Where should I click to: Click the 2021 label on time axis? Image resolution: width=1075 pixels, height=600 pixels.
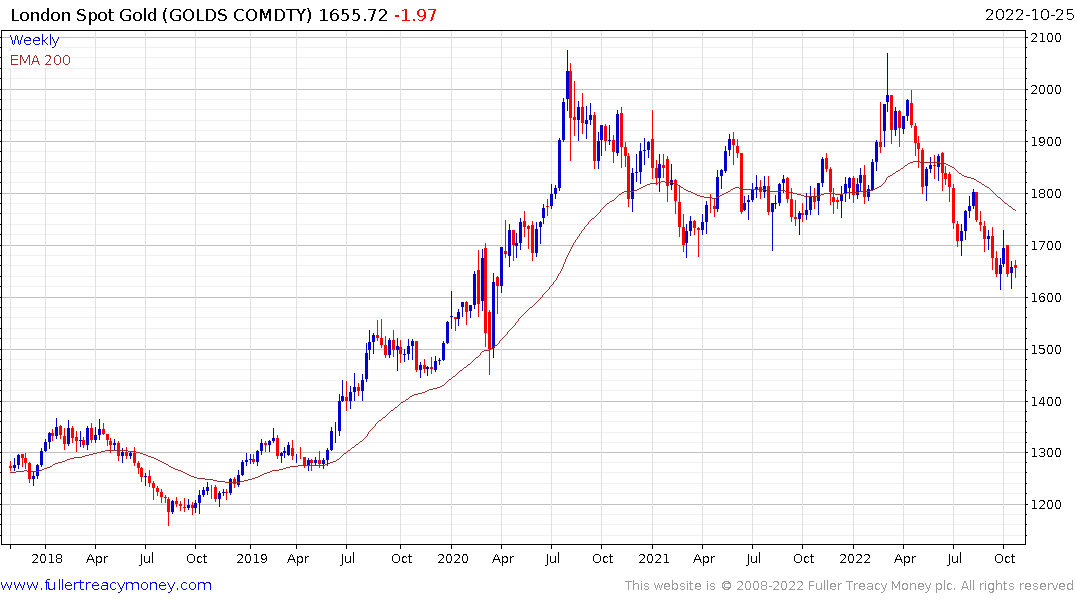point(653,559)
